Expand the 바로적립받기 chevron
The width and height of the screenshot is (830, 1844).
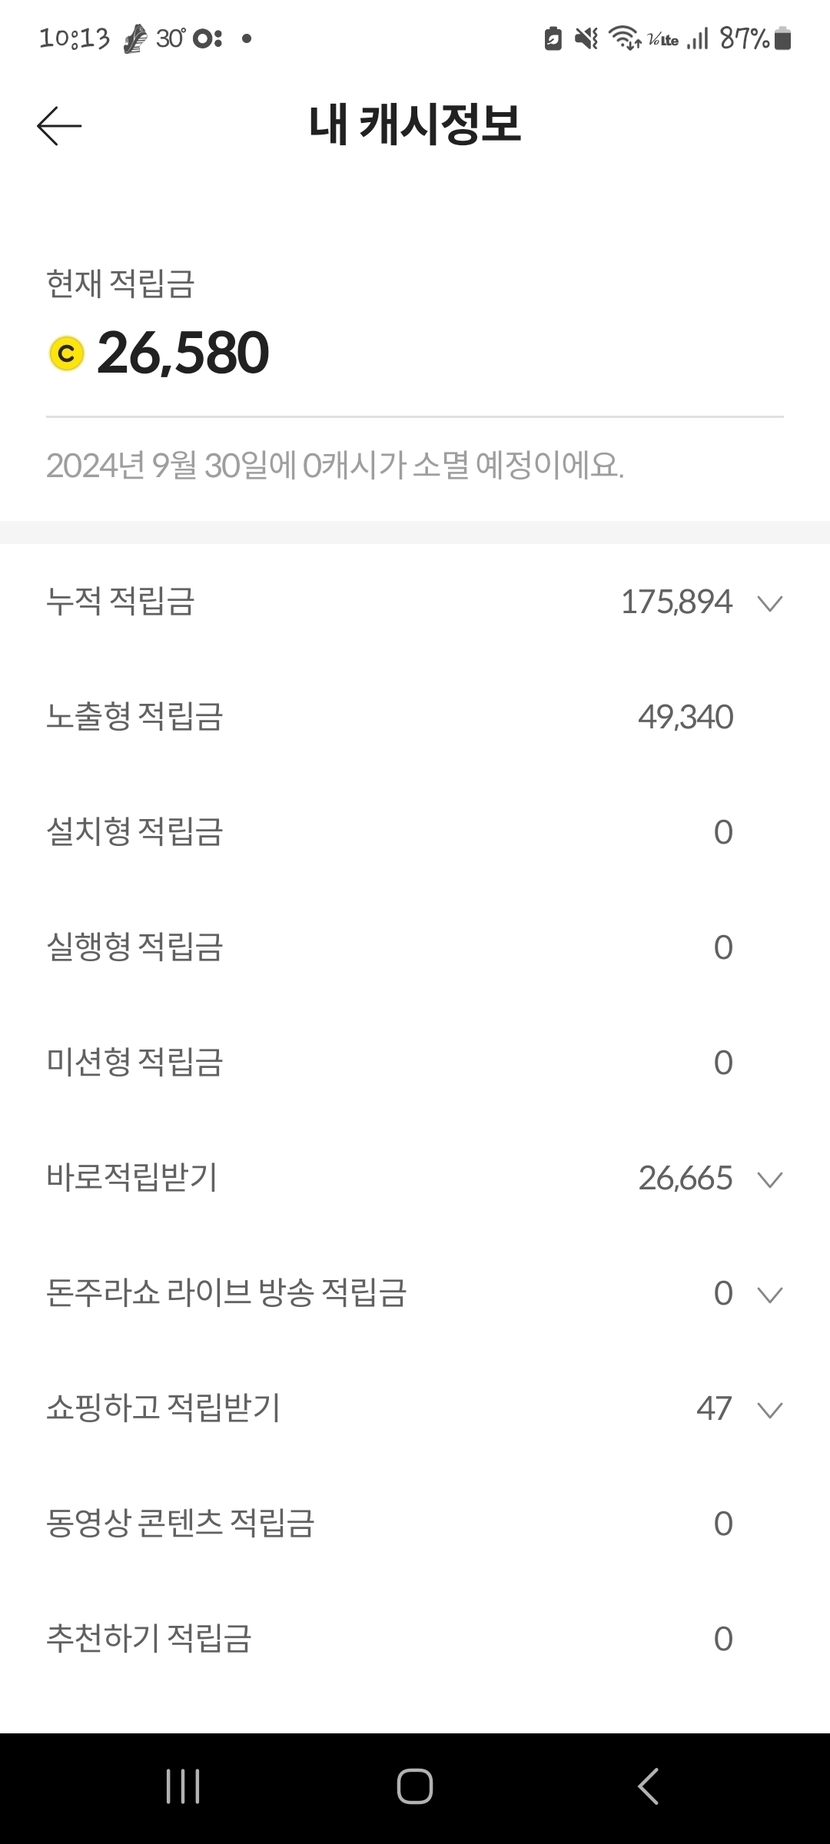click(769, 1179)
